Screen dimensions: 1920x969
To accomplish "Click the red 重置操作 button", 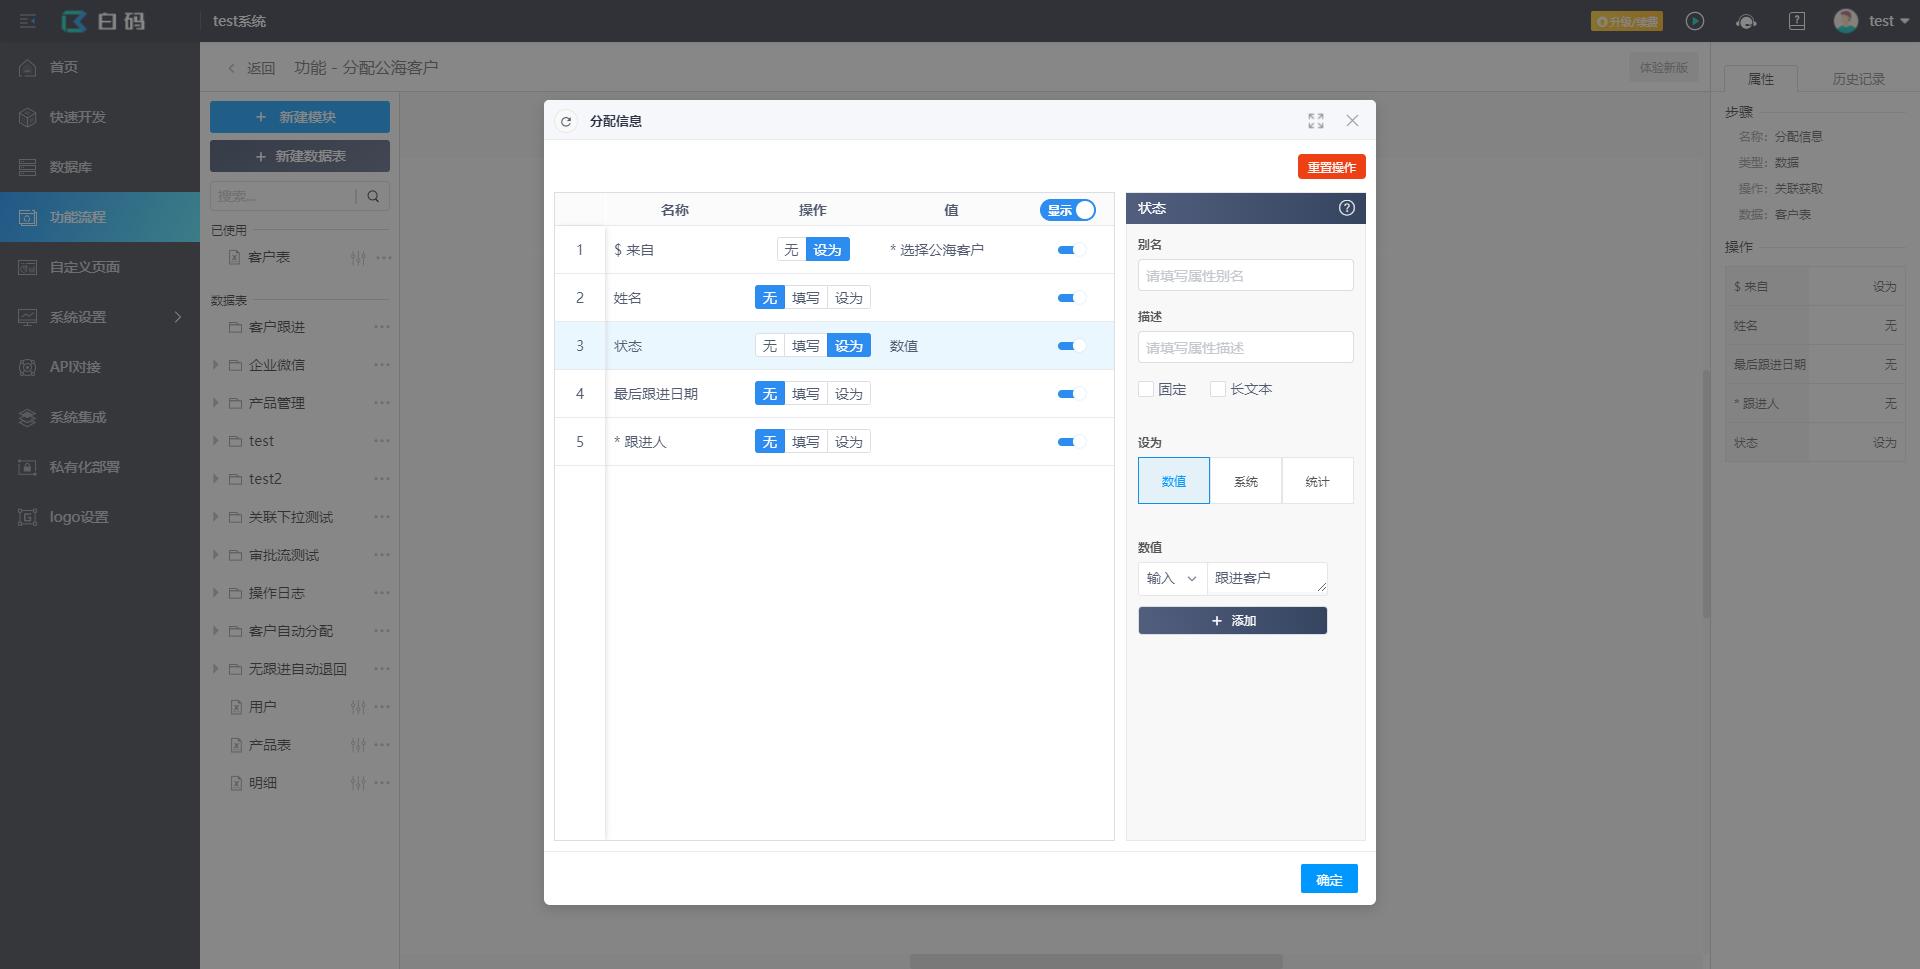I will 1332,167.
